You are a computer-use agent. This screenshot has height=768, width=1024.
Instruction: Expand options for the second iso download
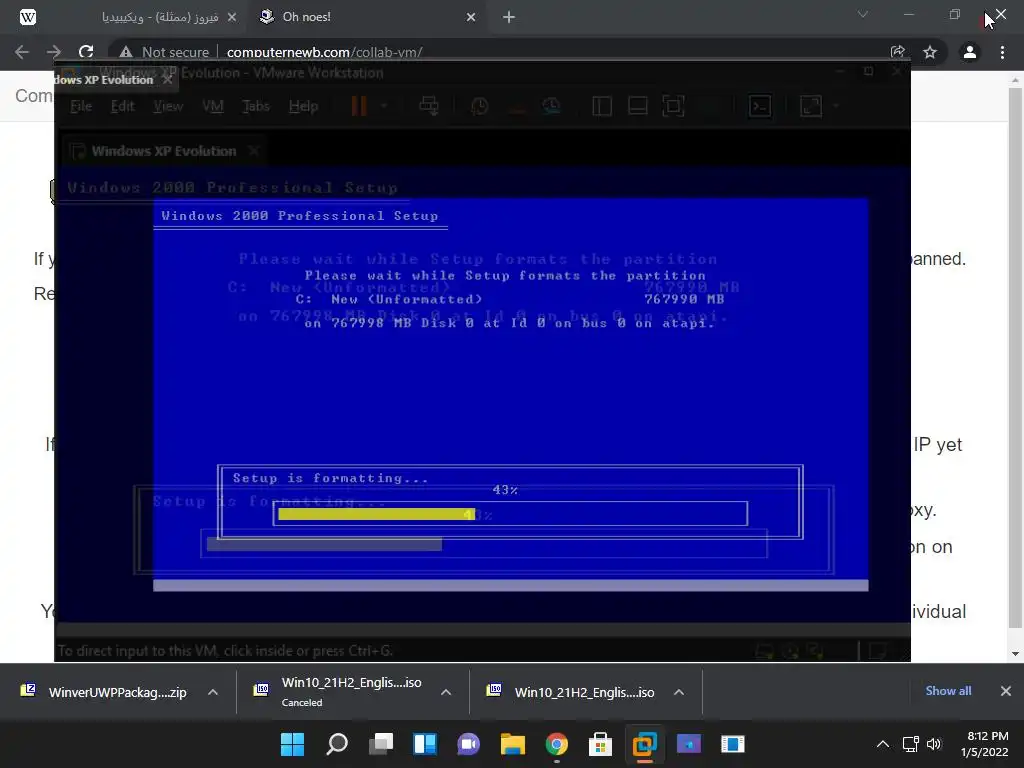(x=679, y=692)
